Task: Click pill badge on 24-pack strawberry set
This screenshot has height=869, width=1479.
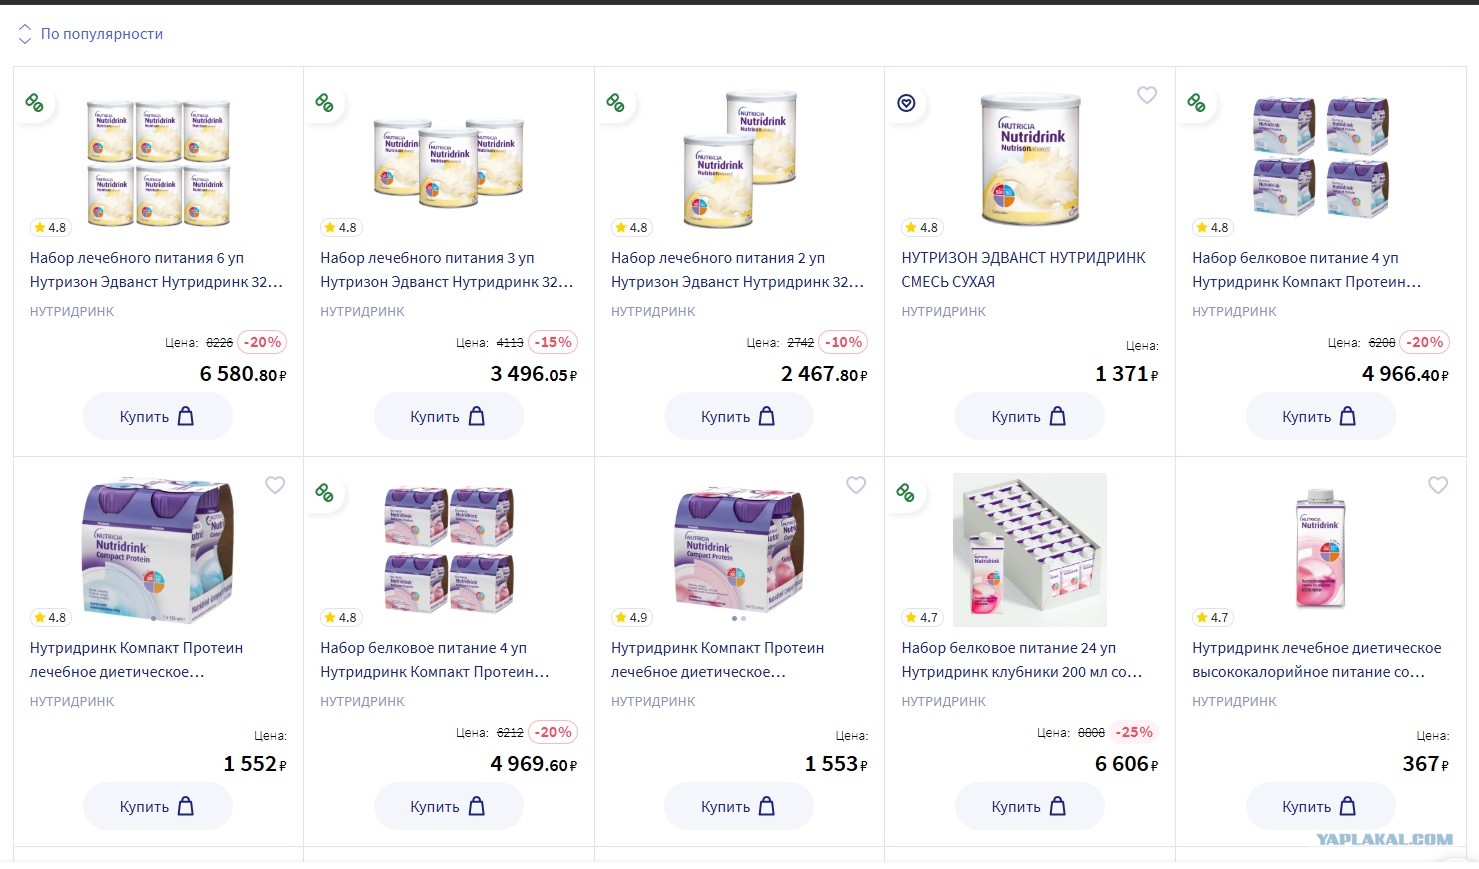Action: (906, 492)
